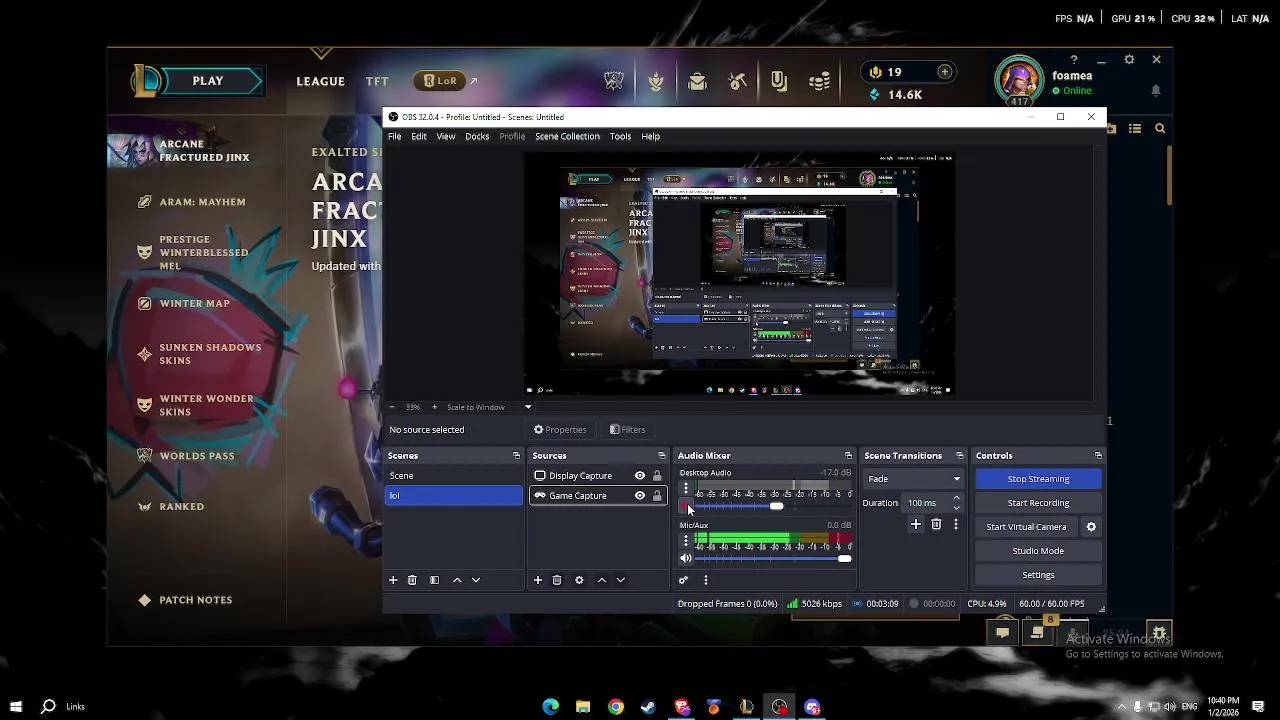Open virtual camera settings gear

click(1091, 527)
